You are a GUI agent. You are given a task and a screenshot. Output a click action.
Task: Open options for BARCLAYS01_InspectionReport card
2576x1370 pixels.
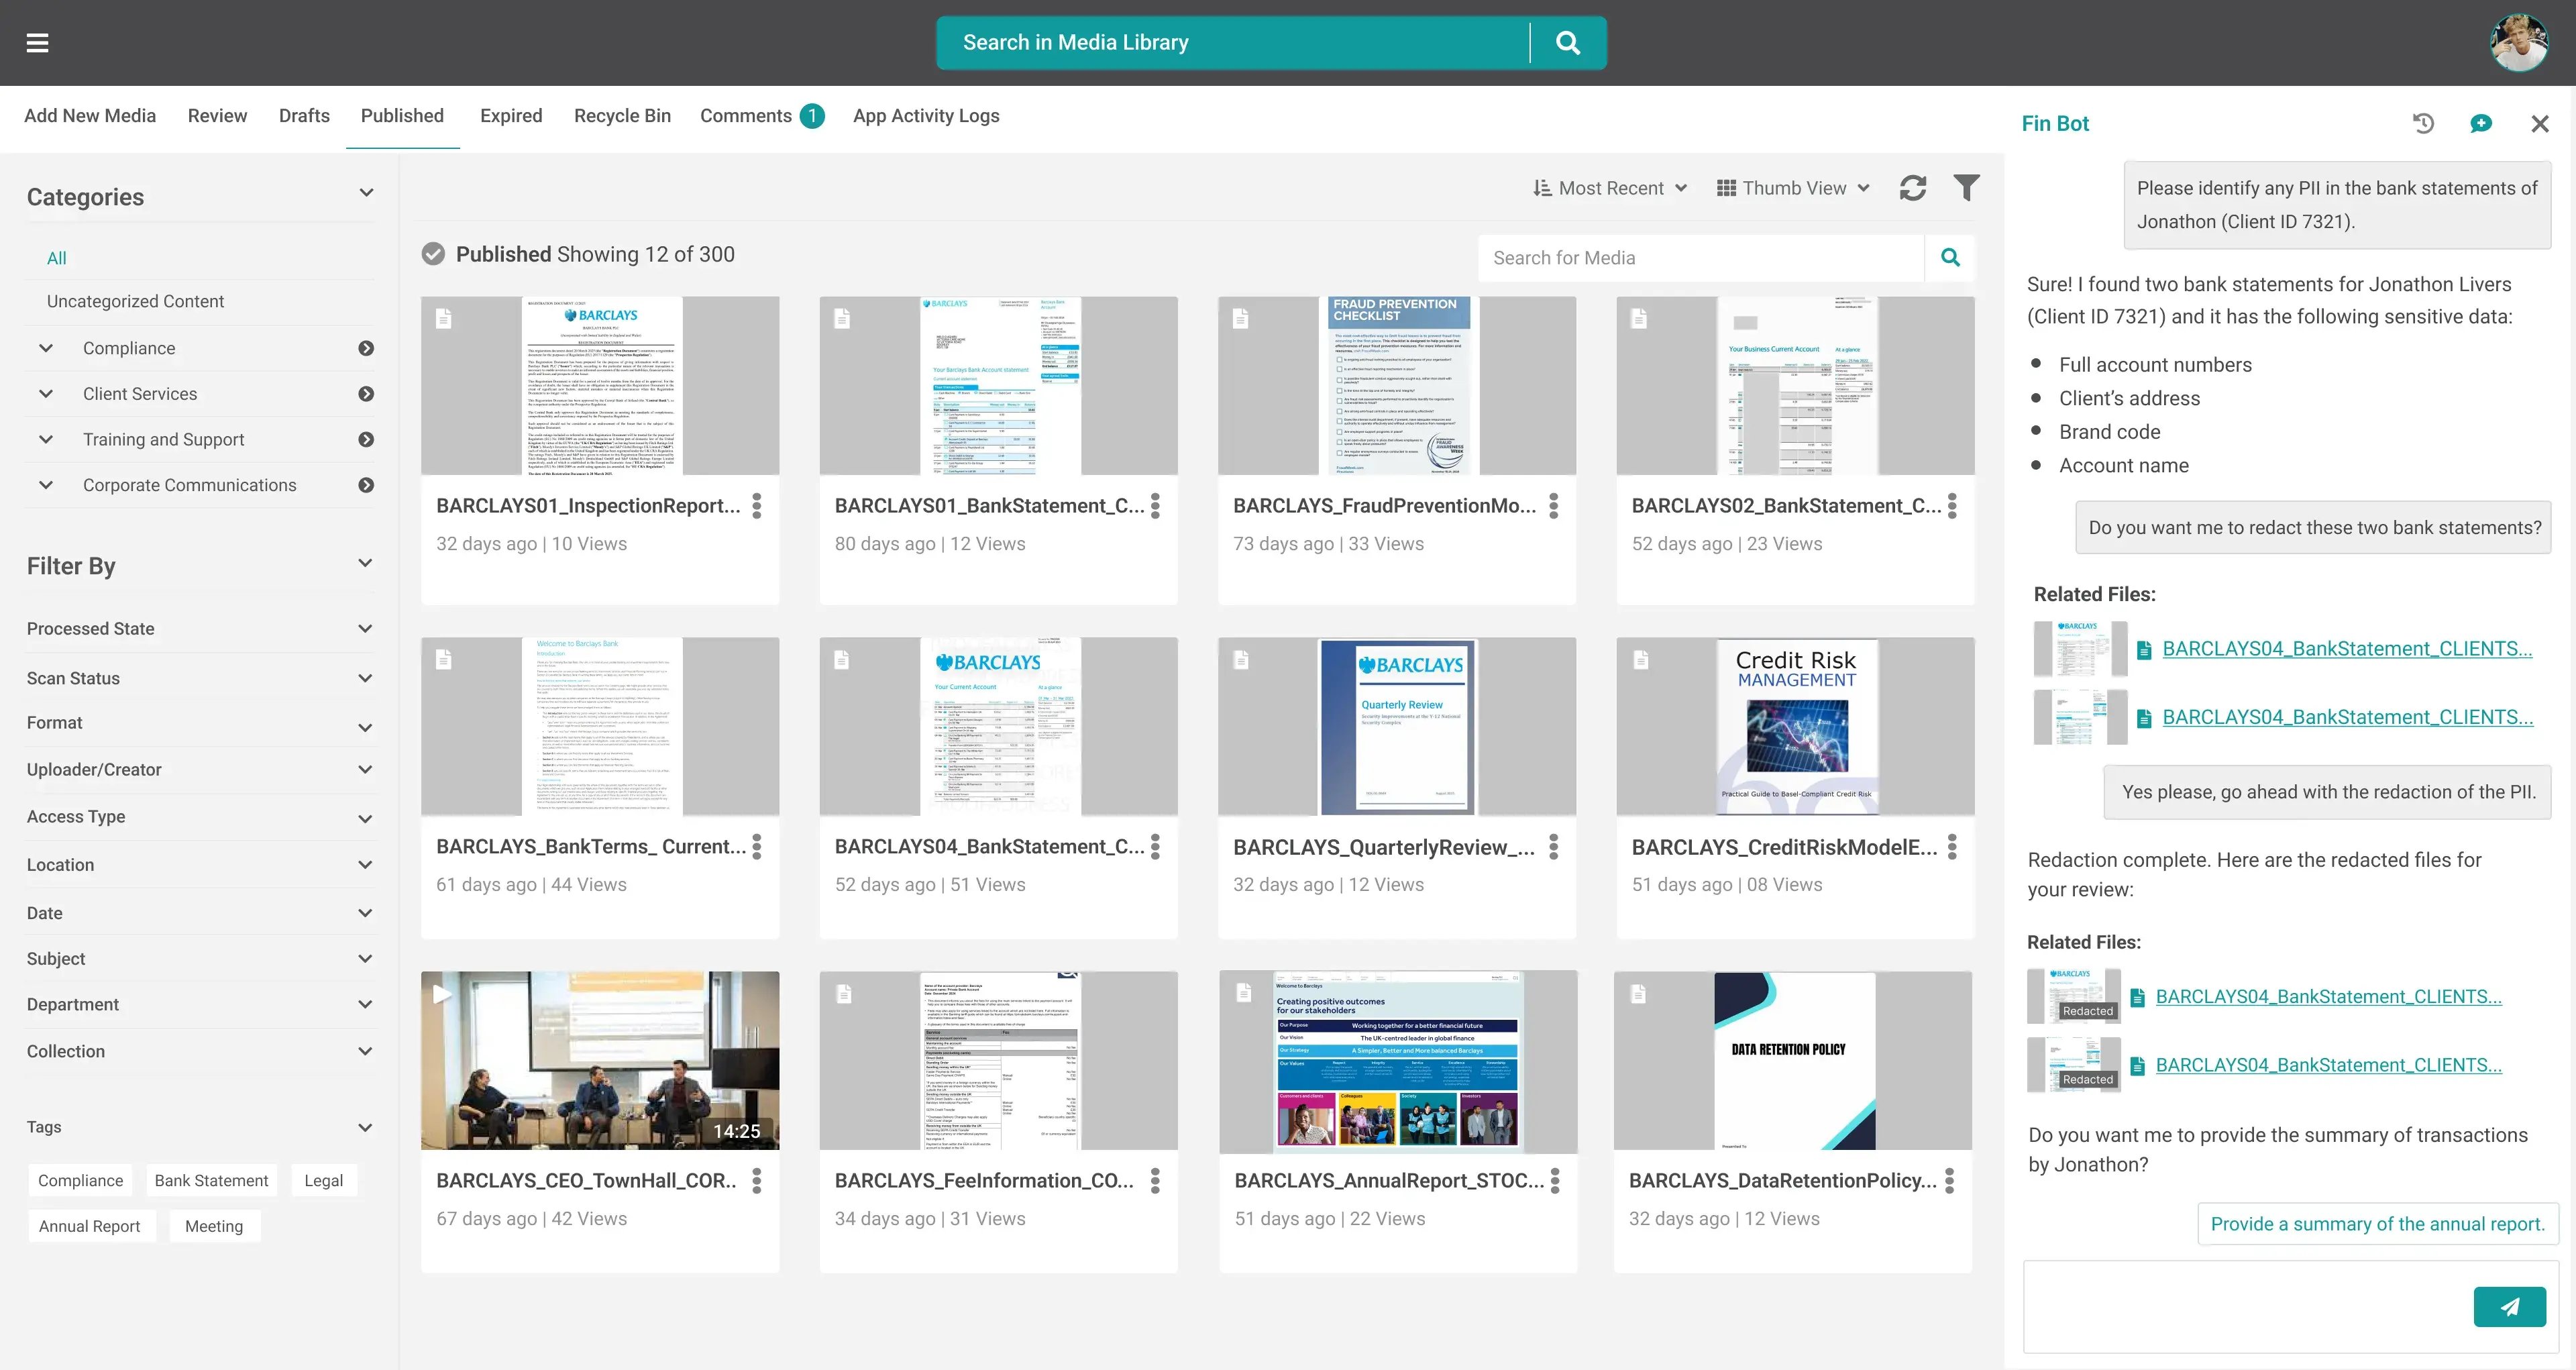point(757,506)
